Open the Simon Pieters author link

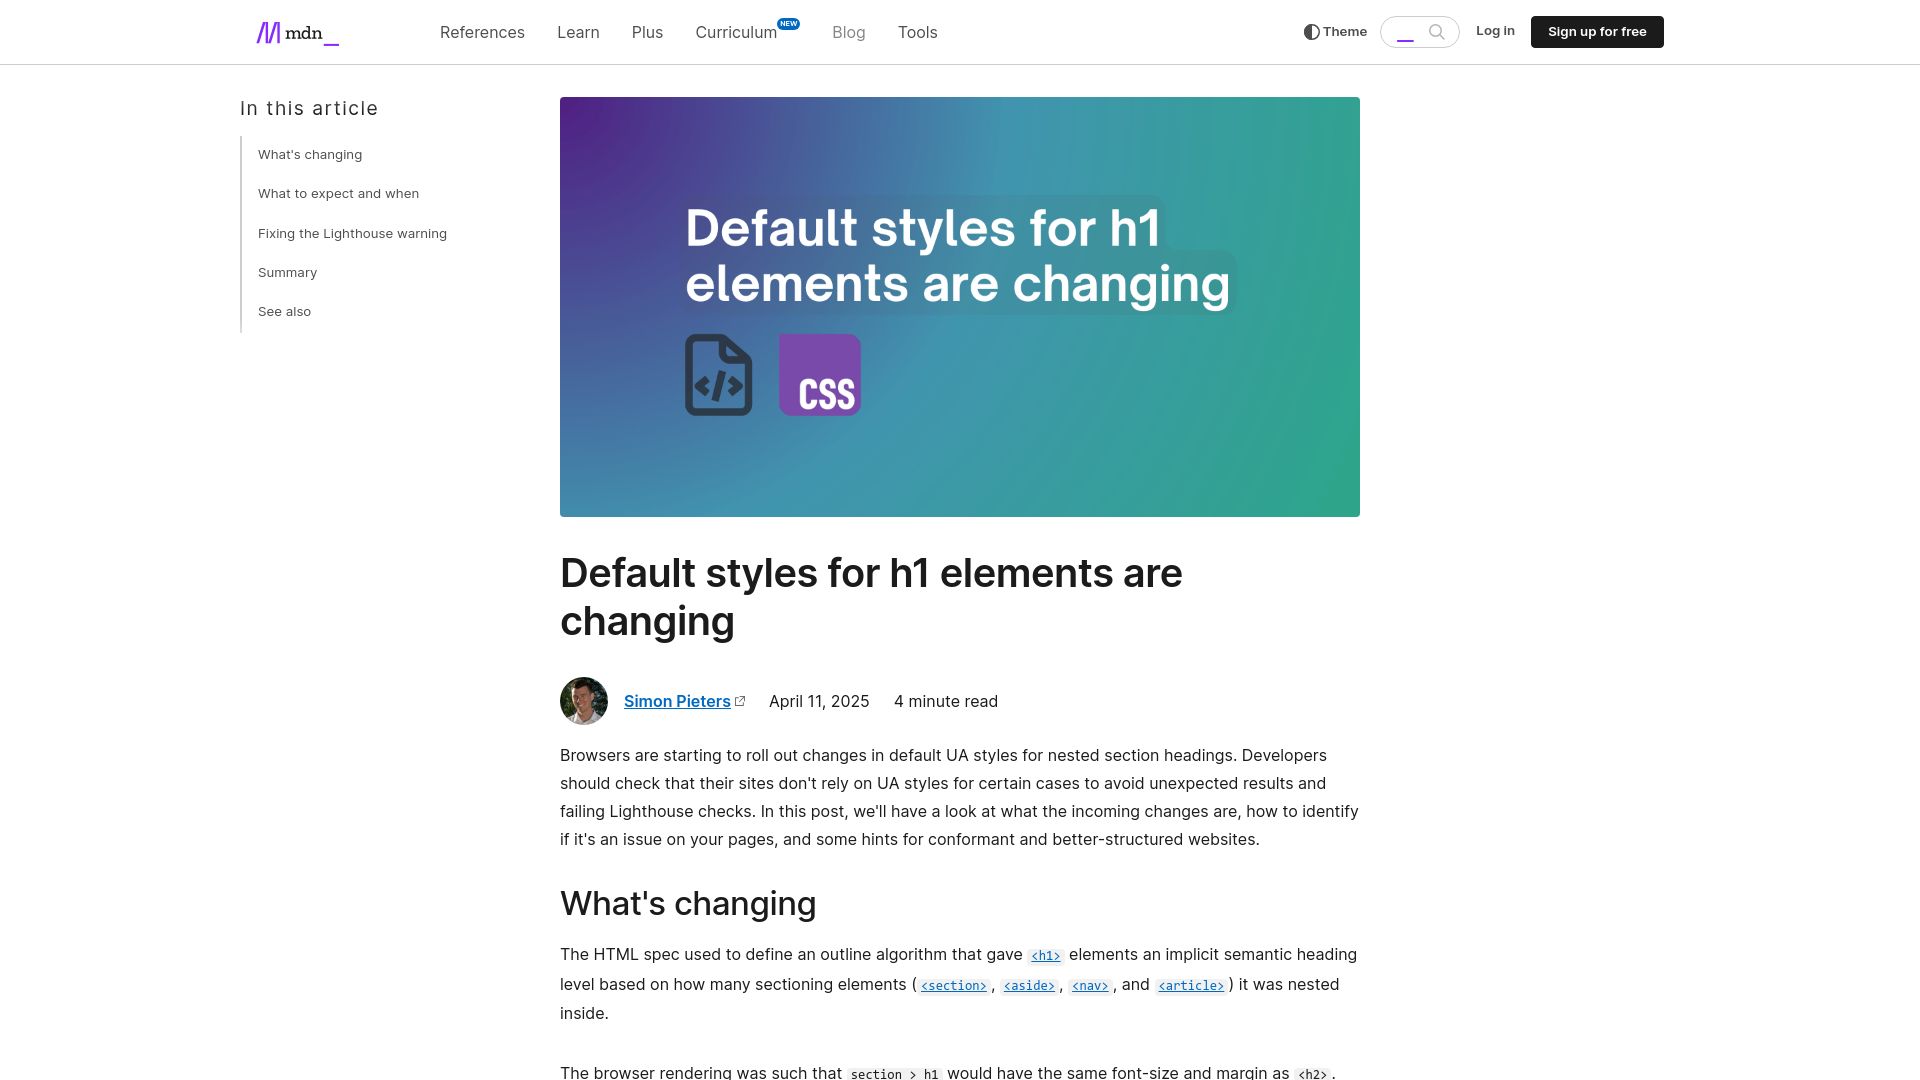tap(677, 701)
